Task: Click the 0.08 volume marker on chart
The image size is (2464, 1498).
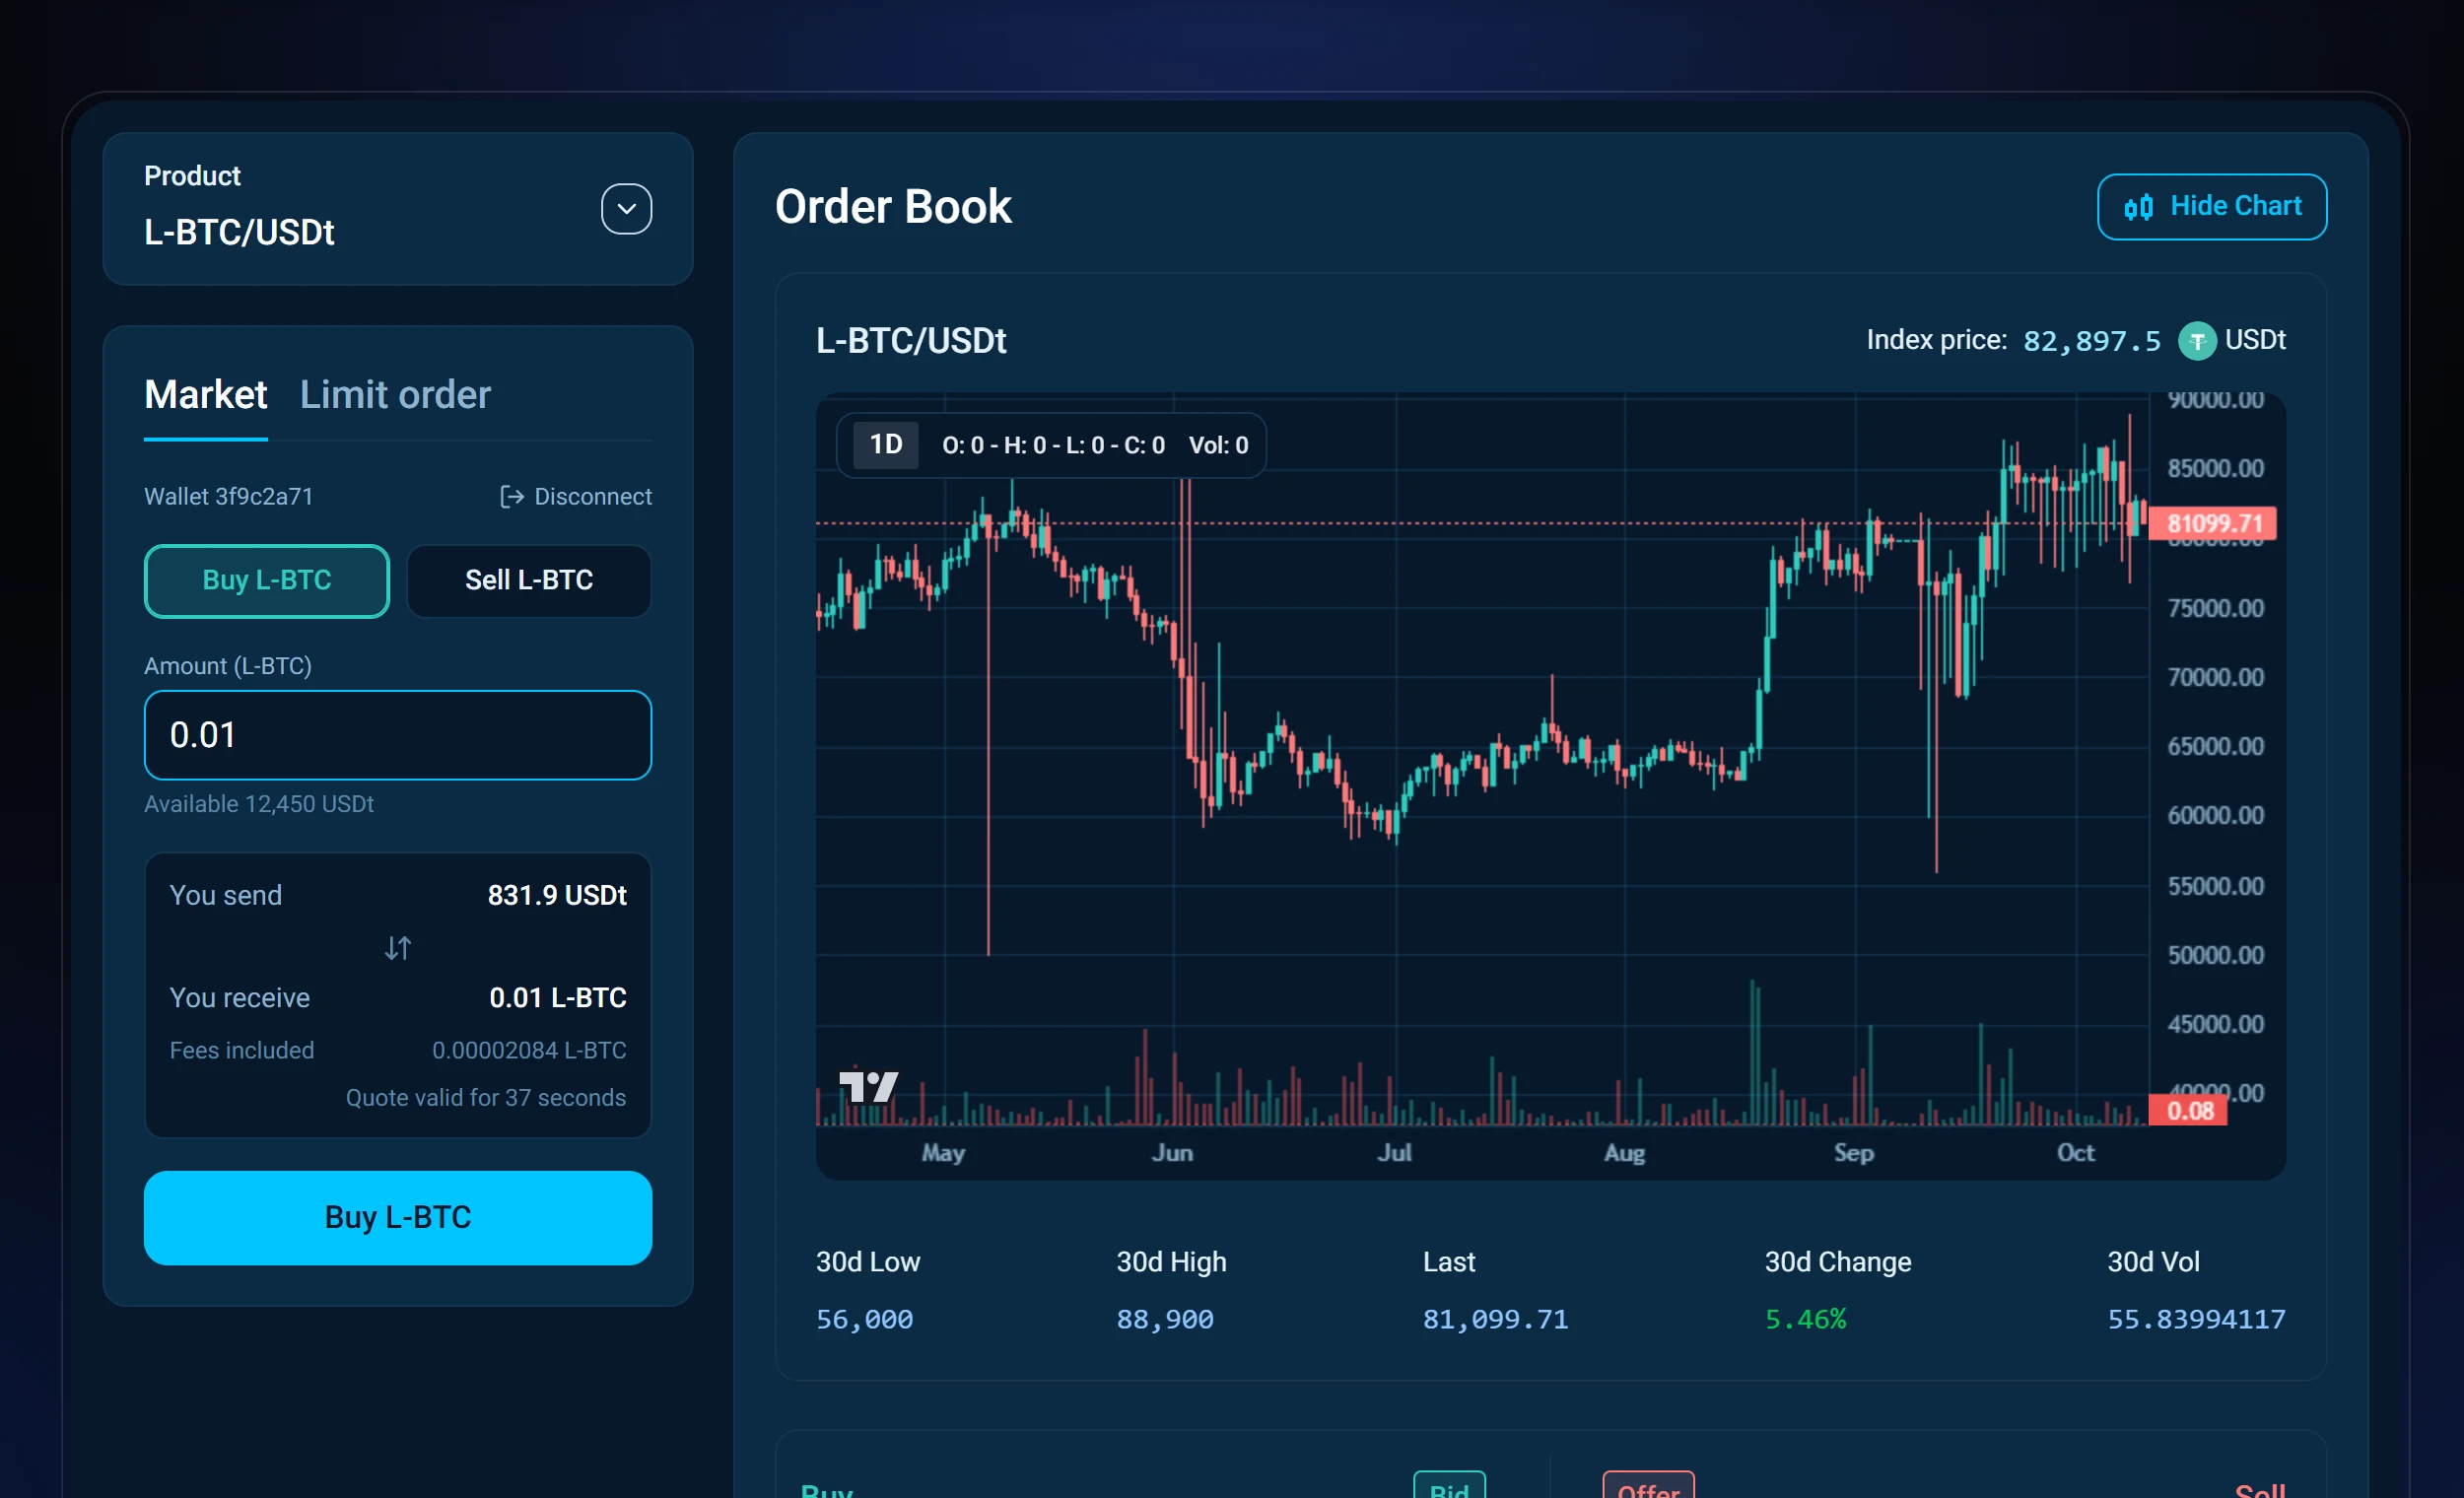Action: pyautogui.click(x=2188, y=1110)
